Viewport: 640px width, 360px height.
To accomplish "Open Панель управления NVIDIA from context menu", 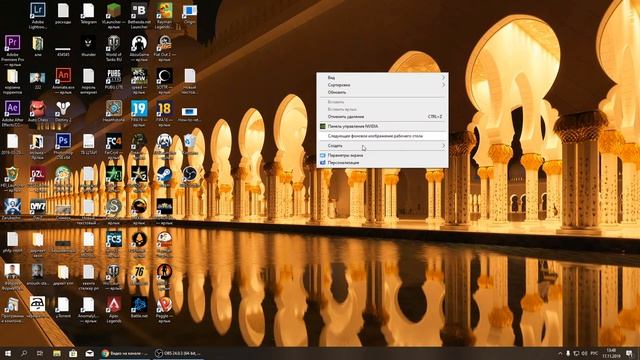I will point(382,127).
